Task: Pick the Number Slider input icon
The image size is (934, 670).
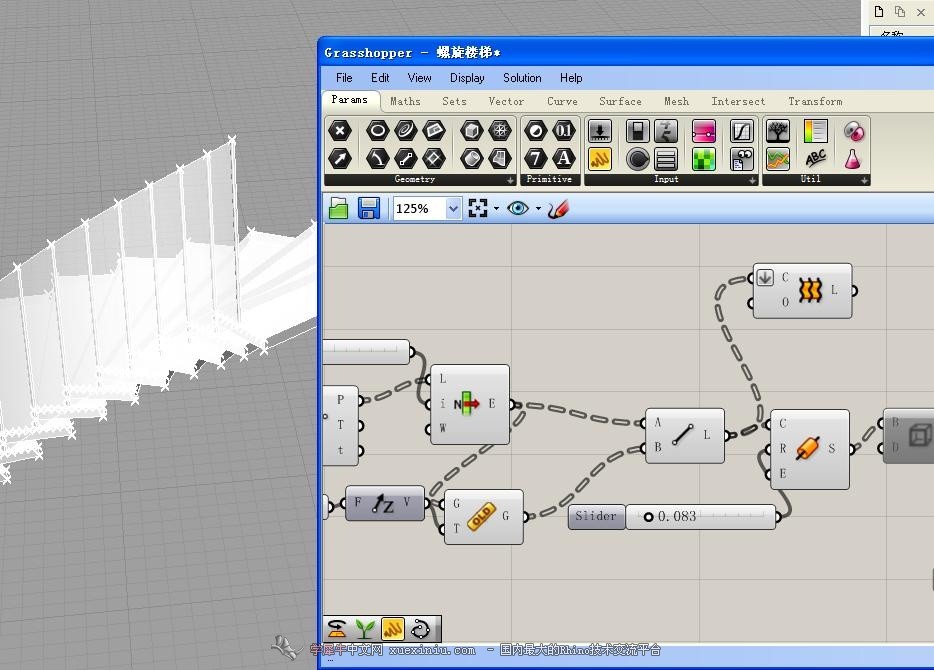Action: [x=600, y=131]
